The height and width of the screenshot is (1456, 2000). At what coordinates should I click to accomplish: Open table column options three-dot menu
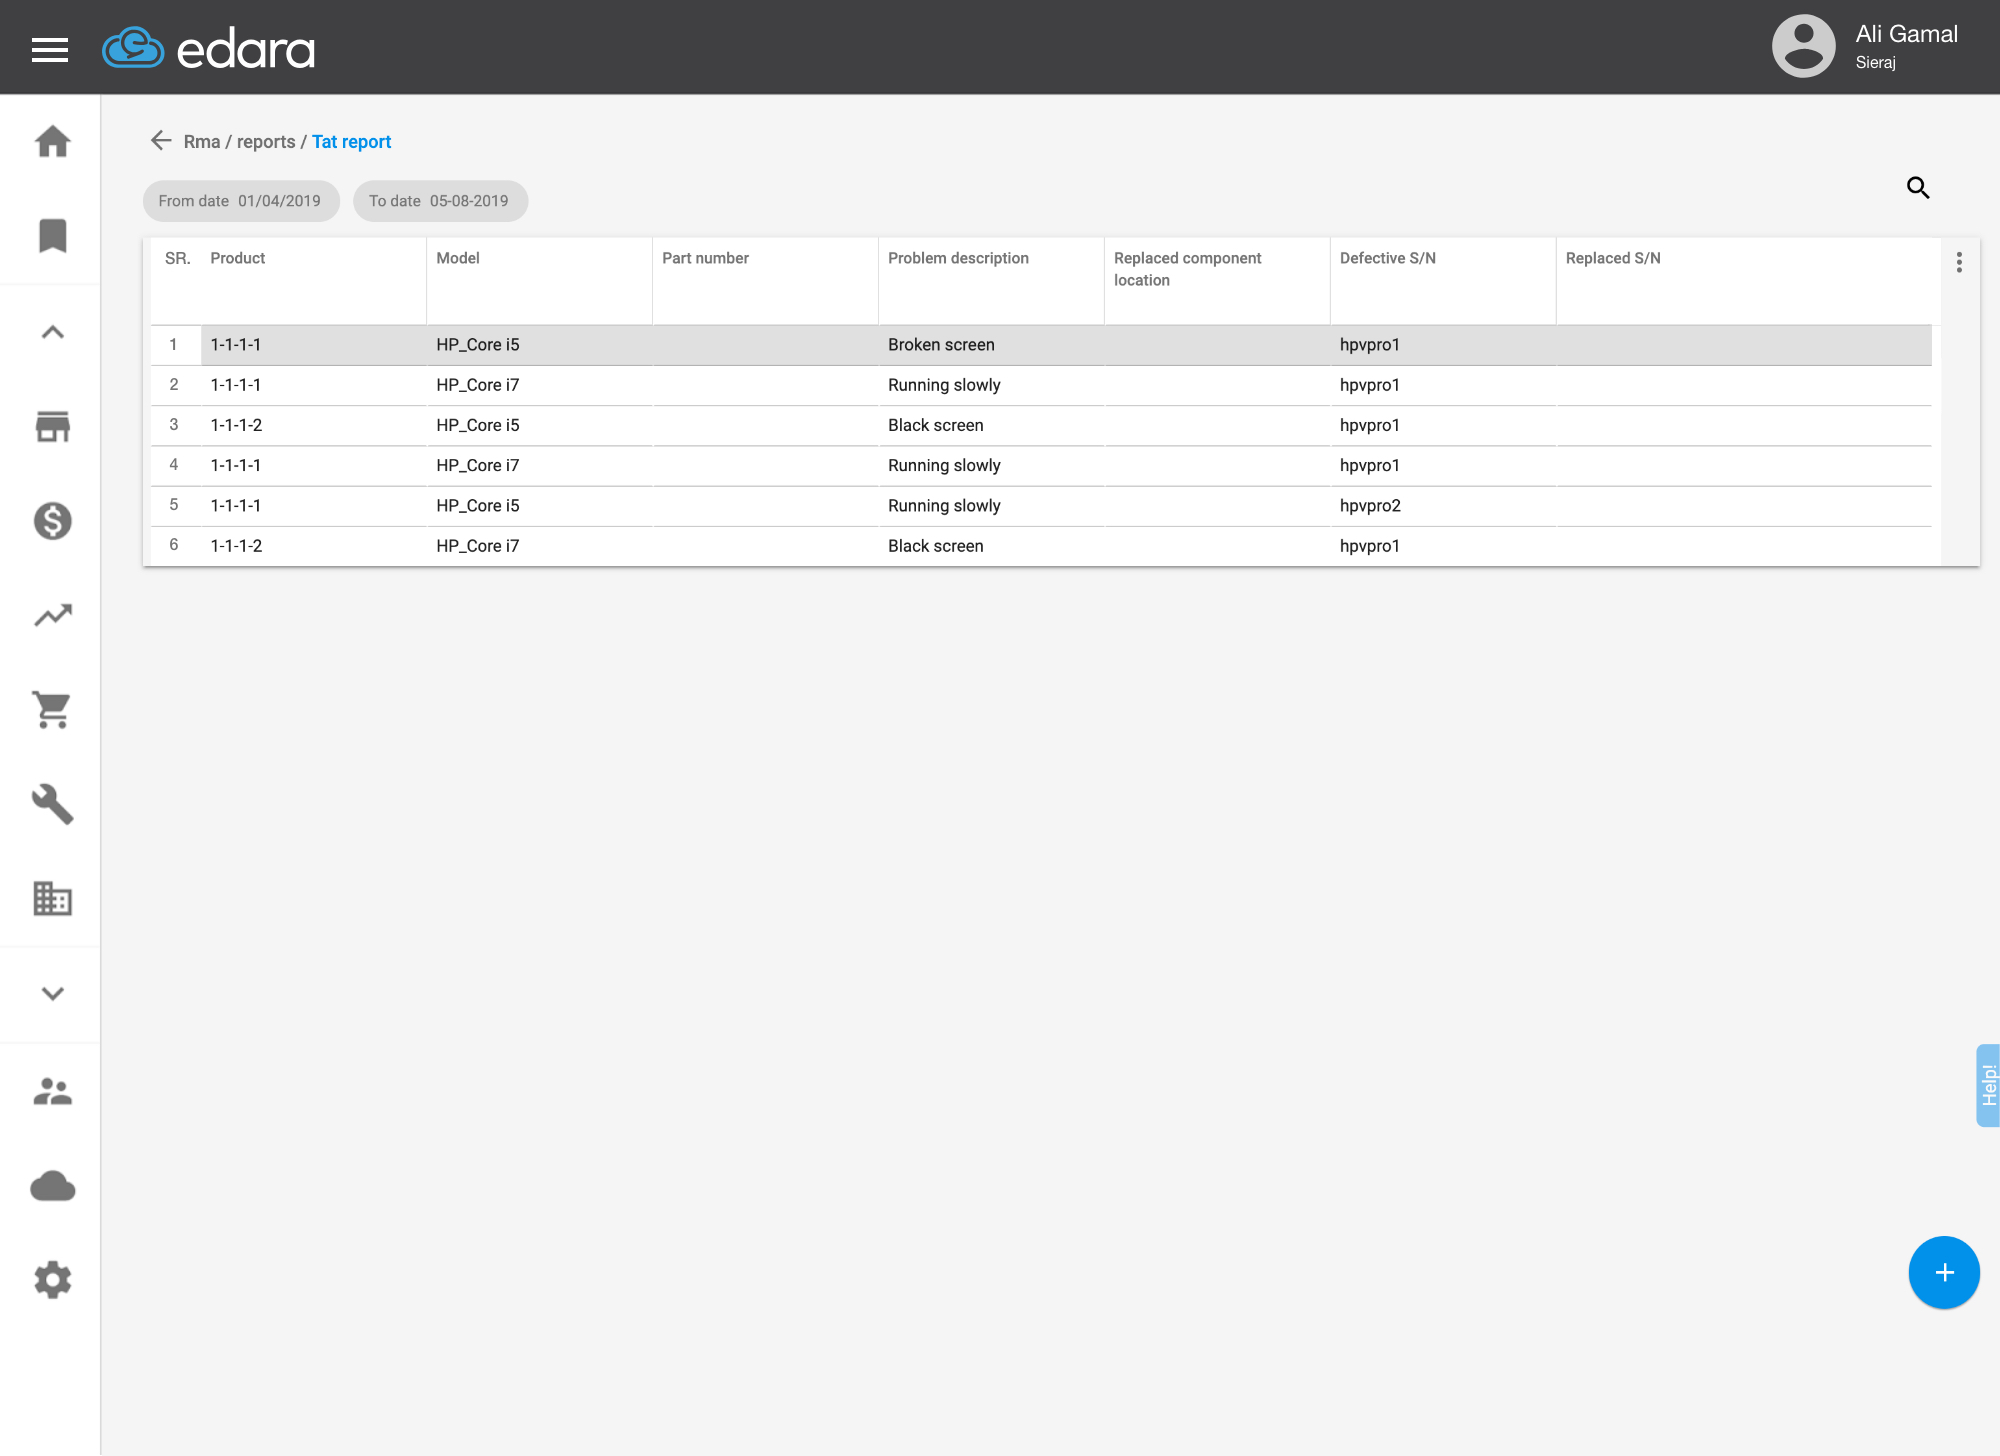pos(1959,262)
